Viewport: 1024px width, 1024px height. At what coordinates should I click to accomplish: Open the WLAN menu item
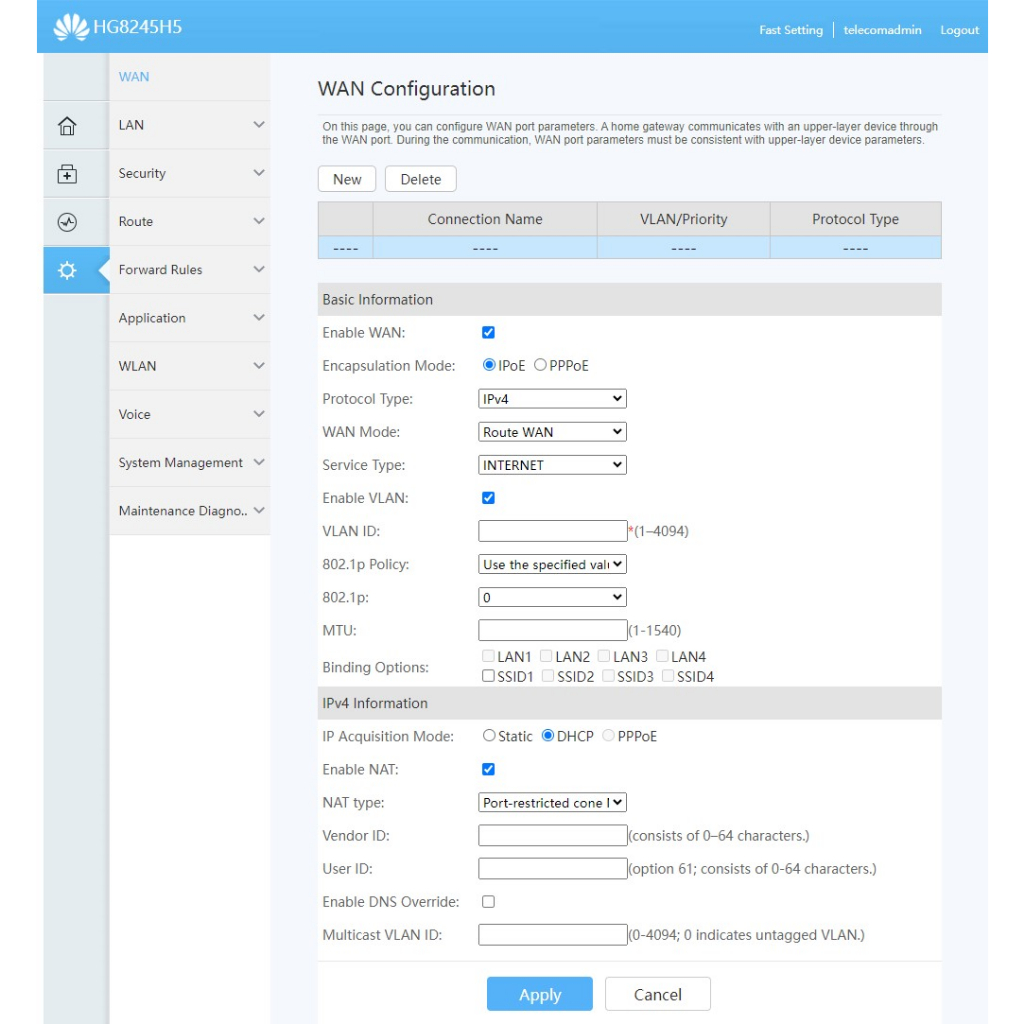[x=189, y=366]
